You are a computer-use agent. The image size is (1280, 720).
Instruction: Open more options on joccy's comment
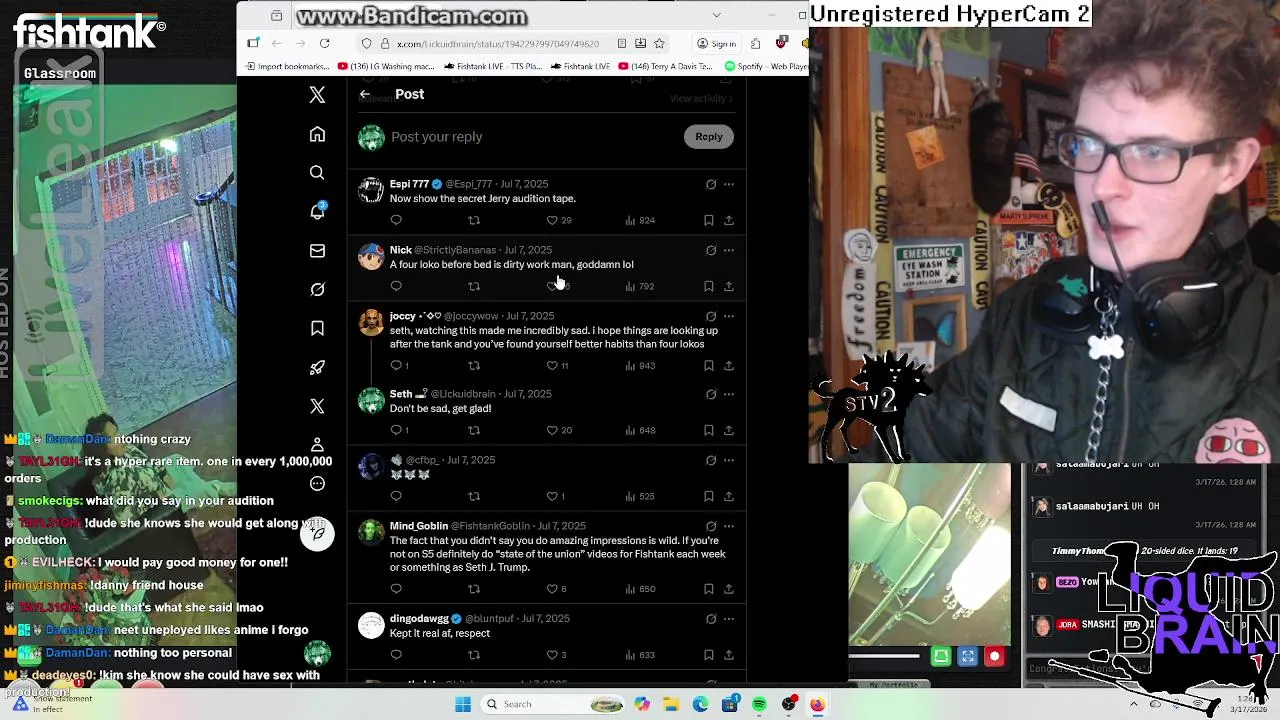tap(729, 316)
